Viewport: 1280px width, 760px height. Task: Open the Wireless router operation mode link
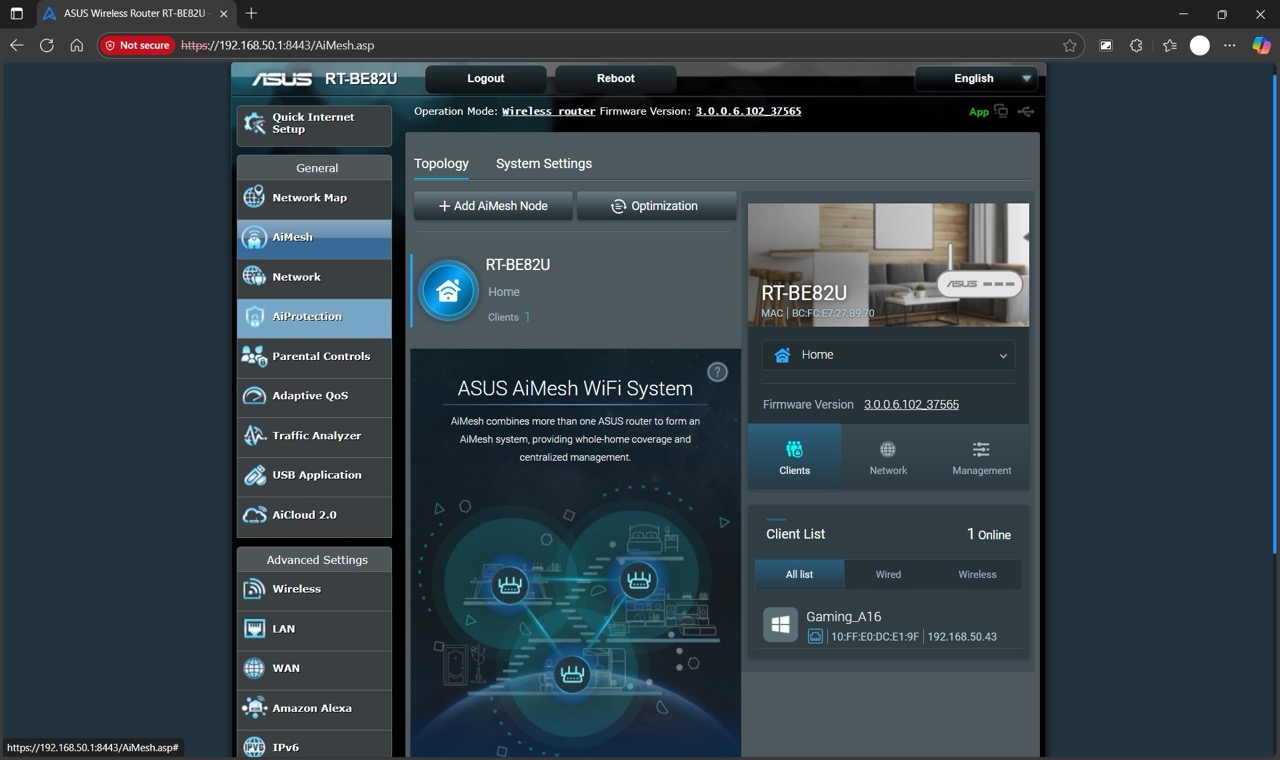click(x=548, y=111)
